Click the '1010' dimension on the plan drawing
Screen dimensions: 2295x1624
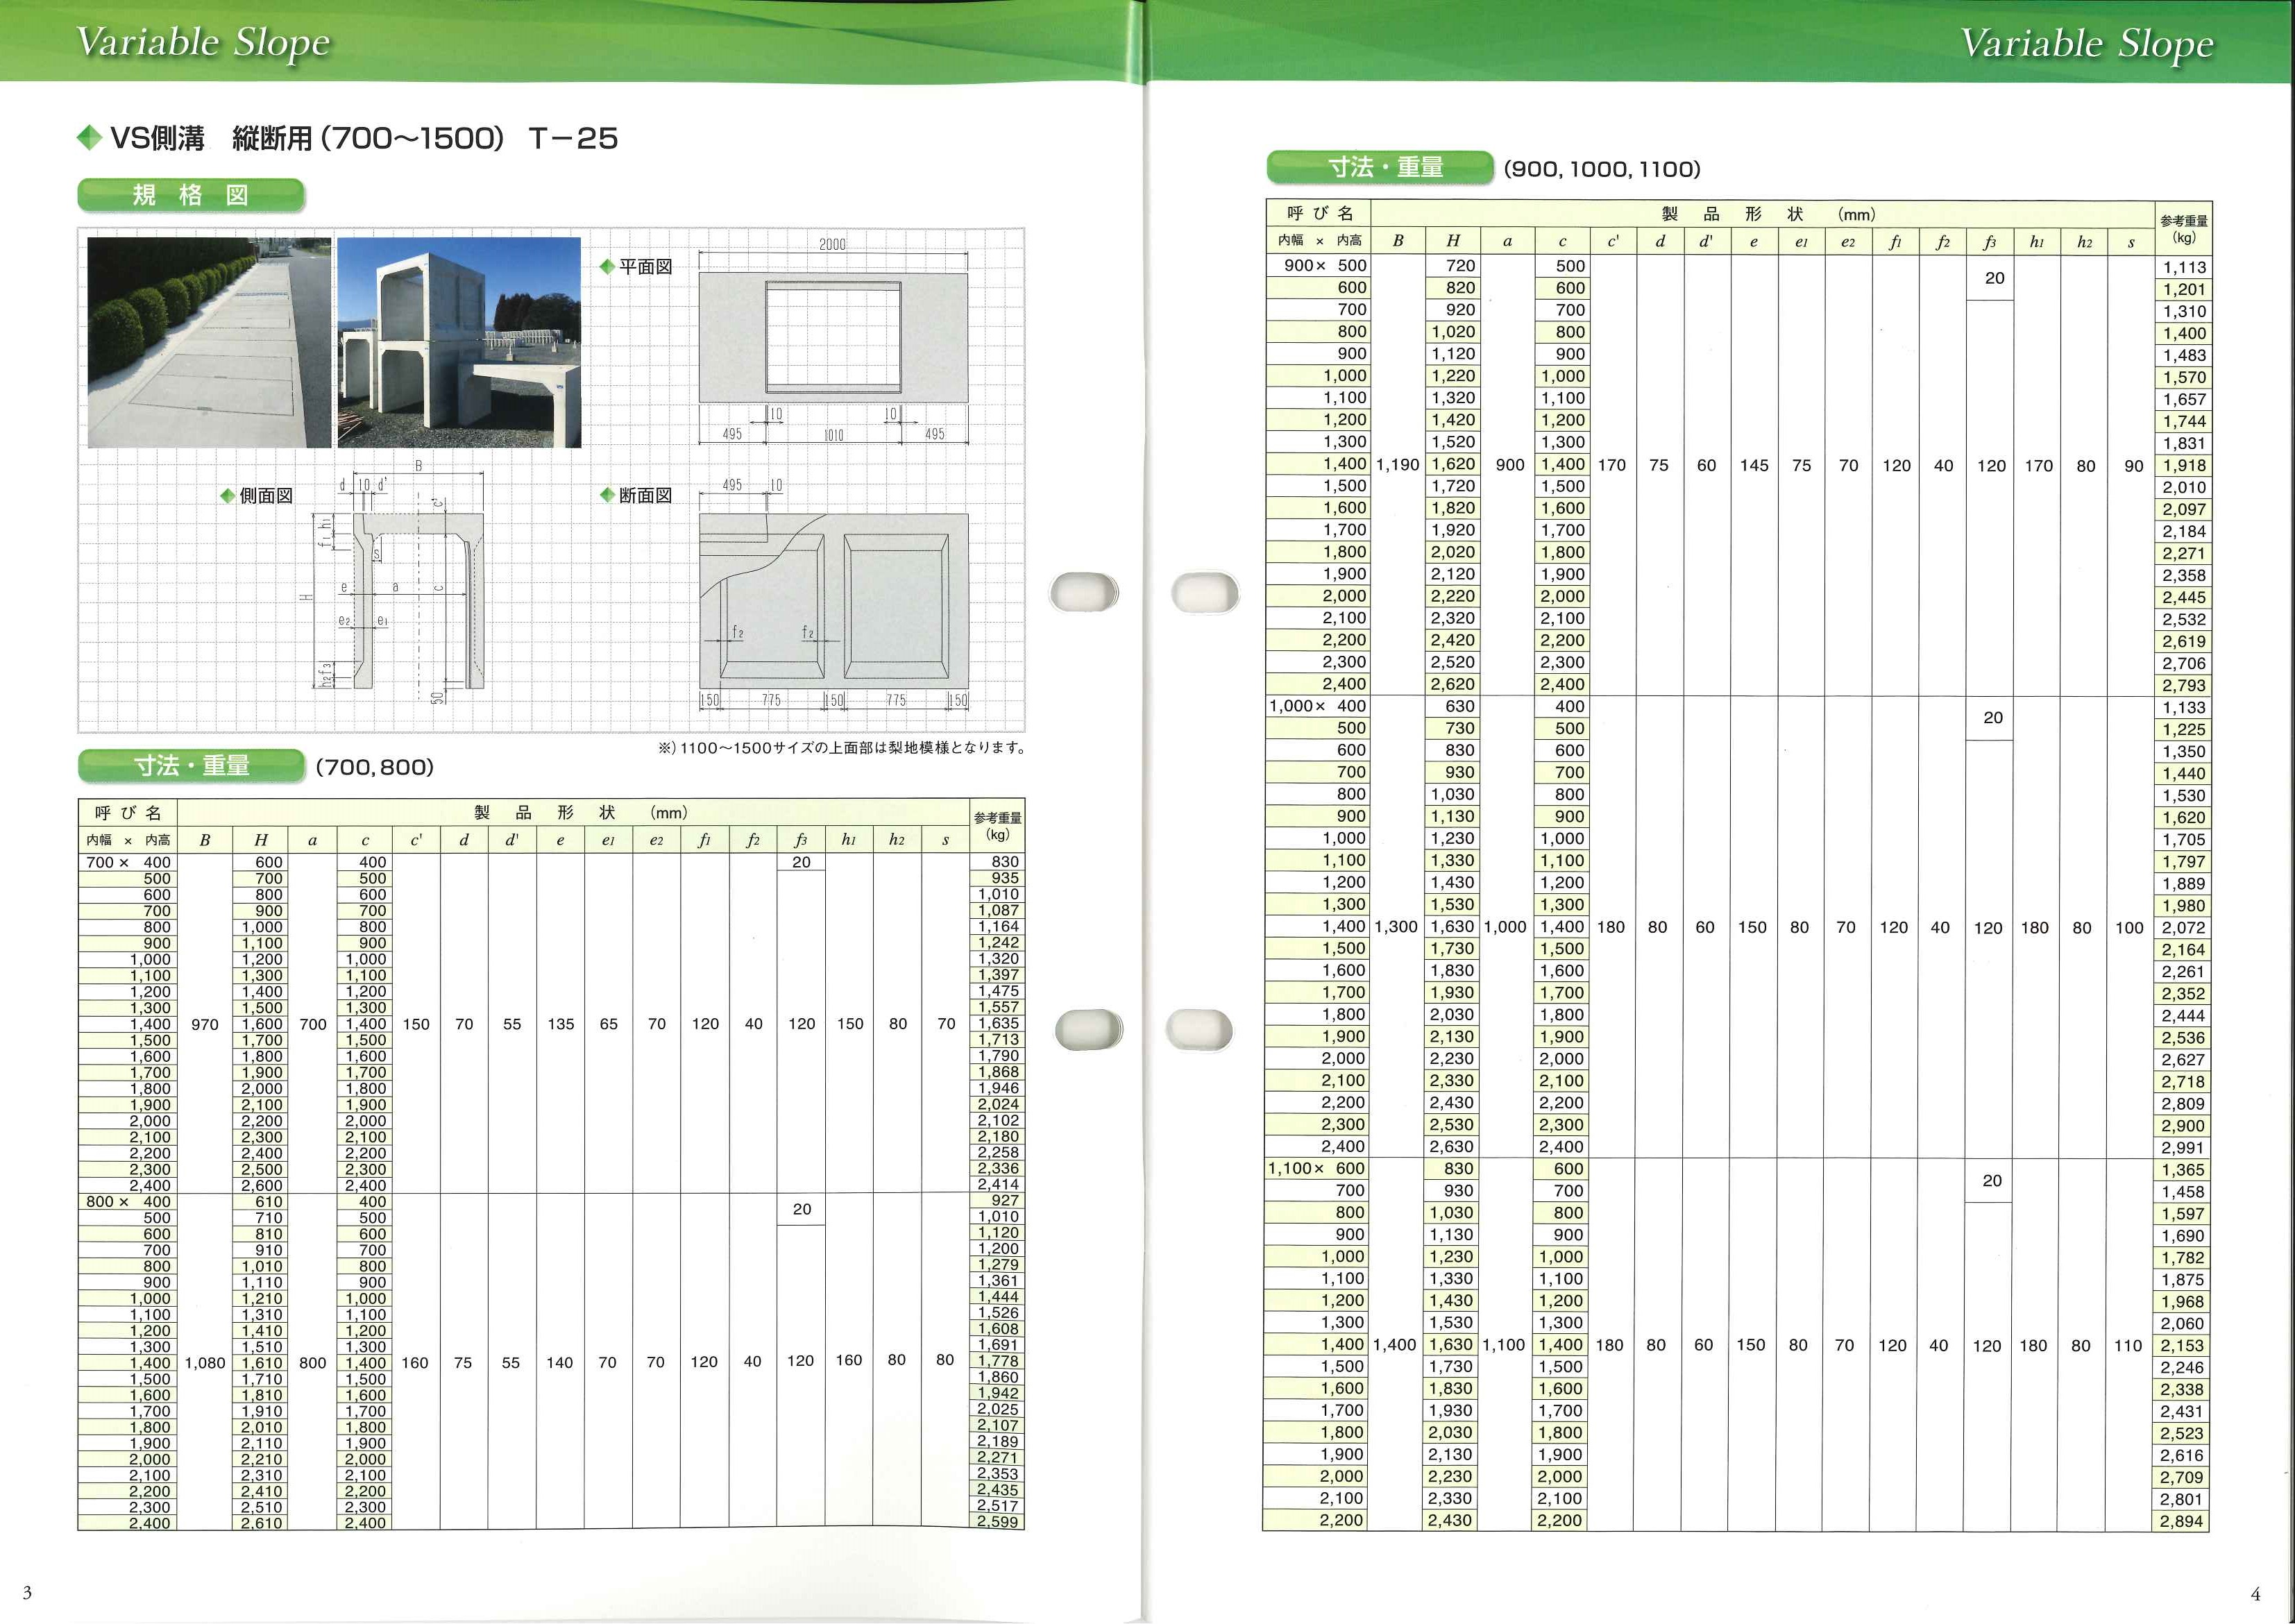coord(833,435)
